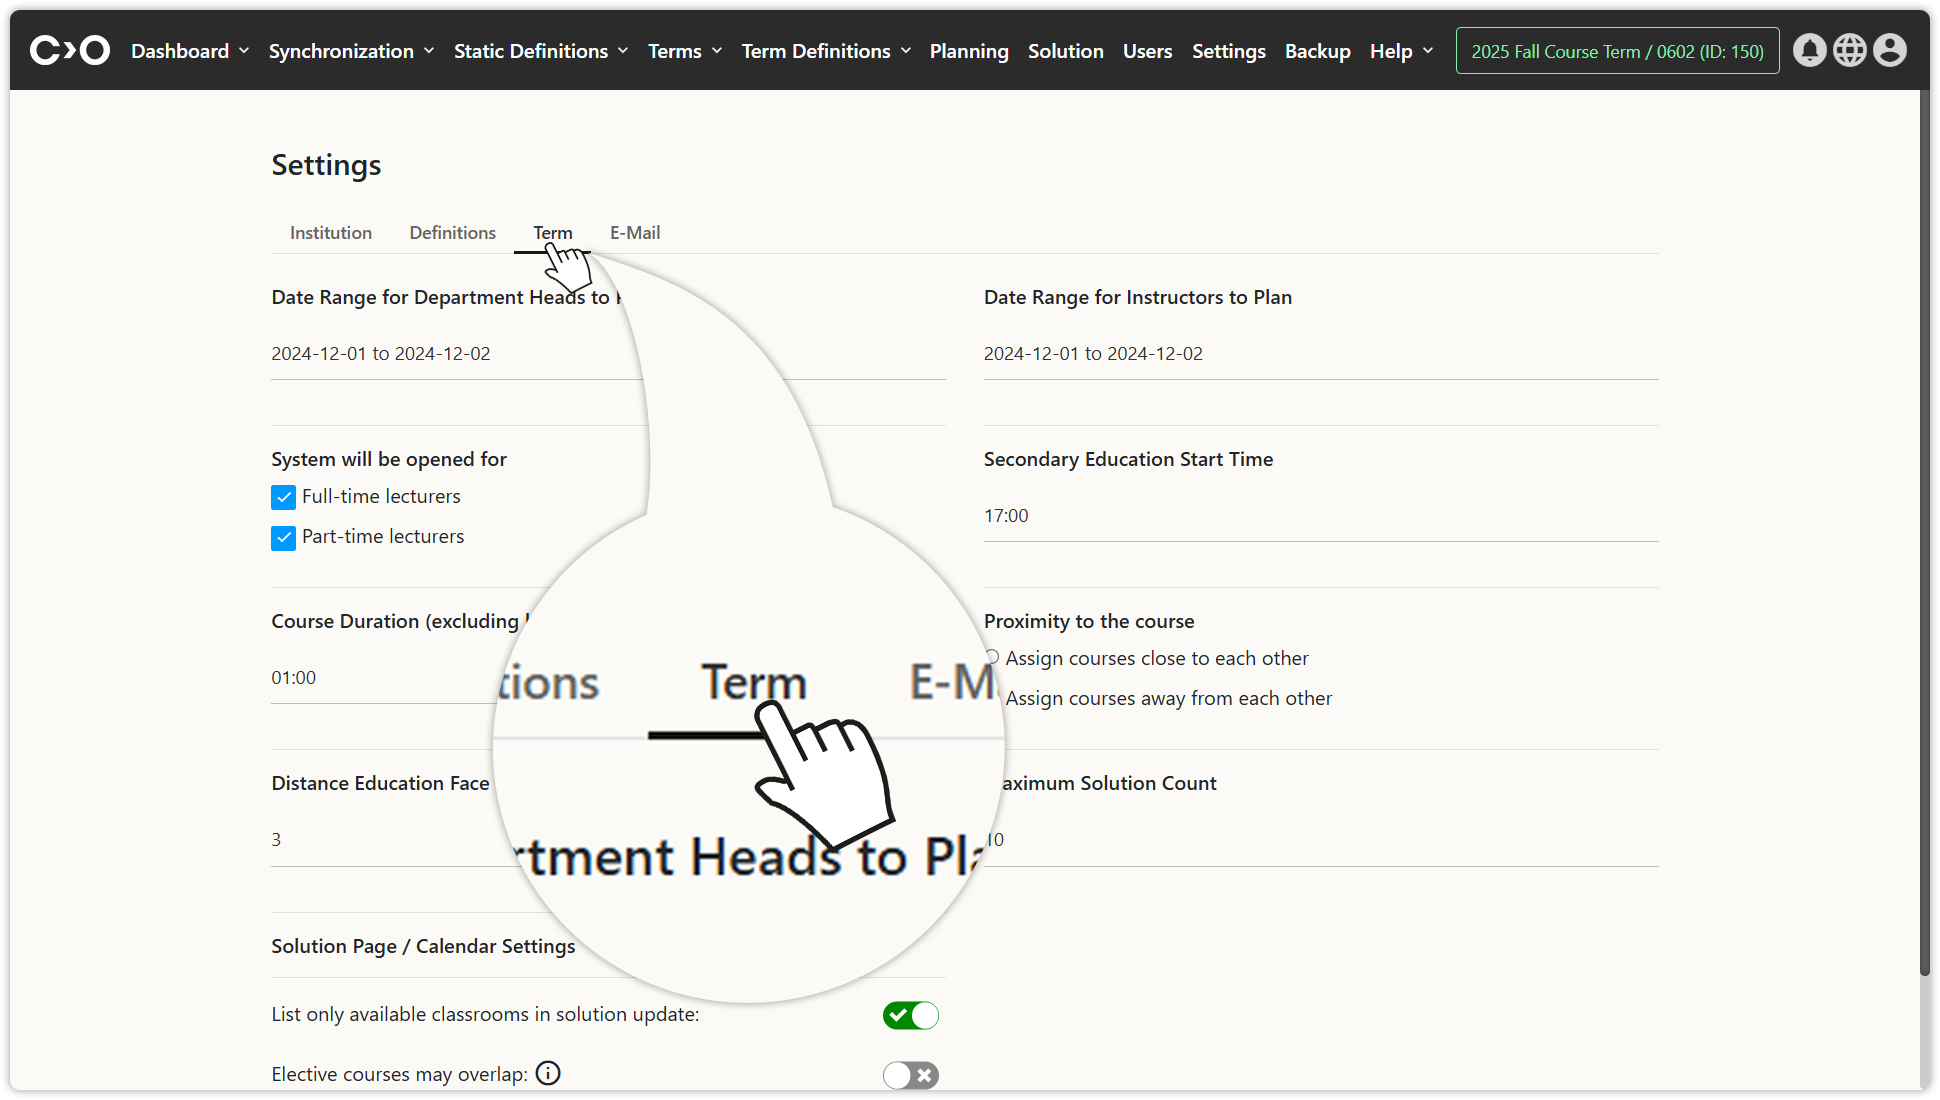The width and height of the screenshot is (1940, 1100).
Task: Uncheck the Part-time lecturers checkbox
Action: 284,538
